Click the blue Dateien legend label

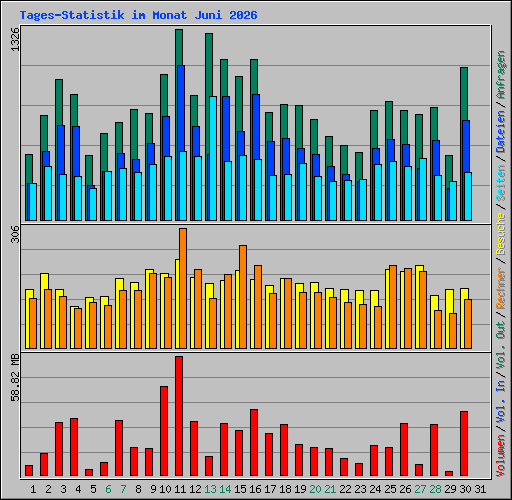tap(501, 132)
